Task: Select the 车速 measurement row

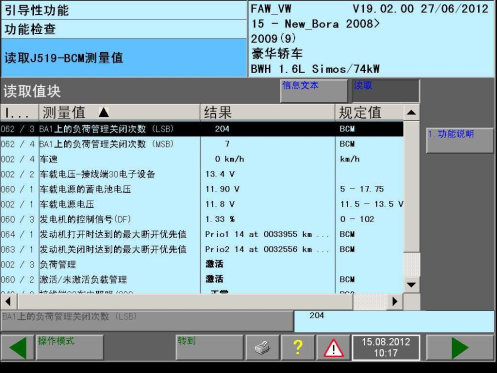Action: 201,159
